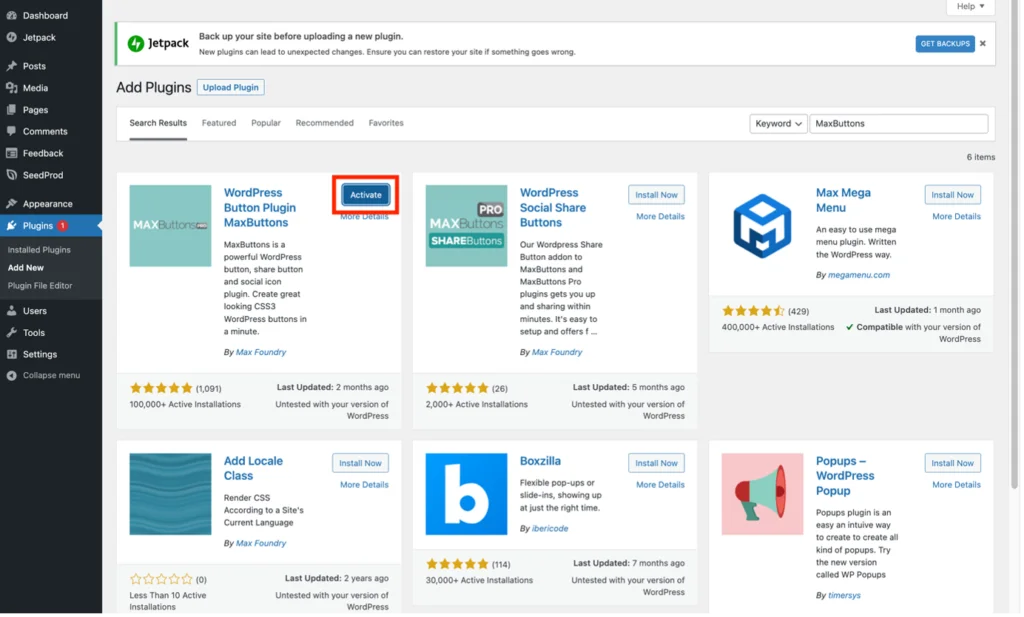Click the plugin search input field
The width and height of the screenshot is (1024, 617).
pos(901,123)
